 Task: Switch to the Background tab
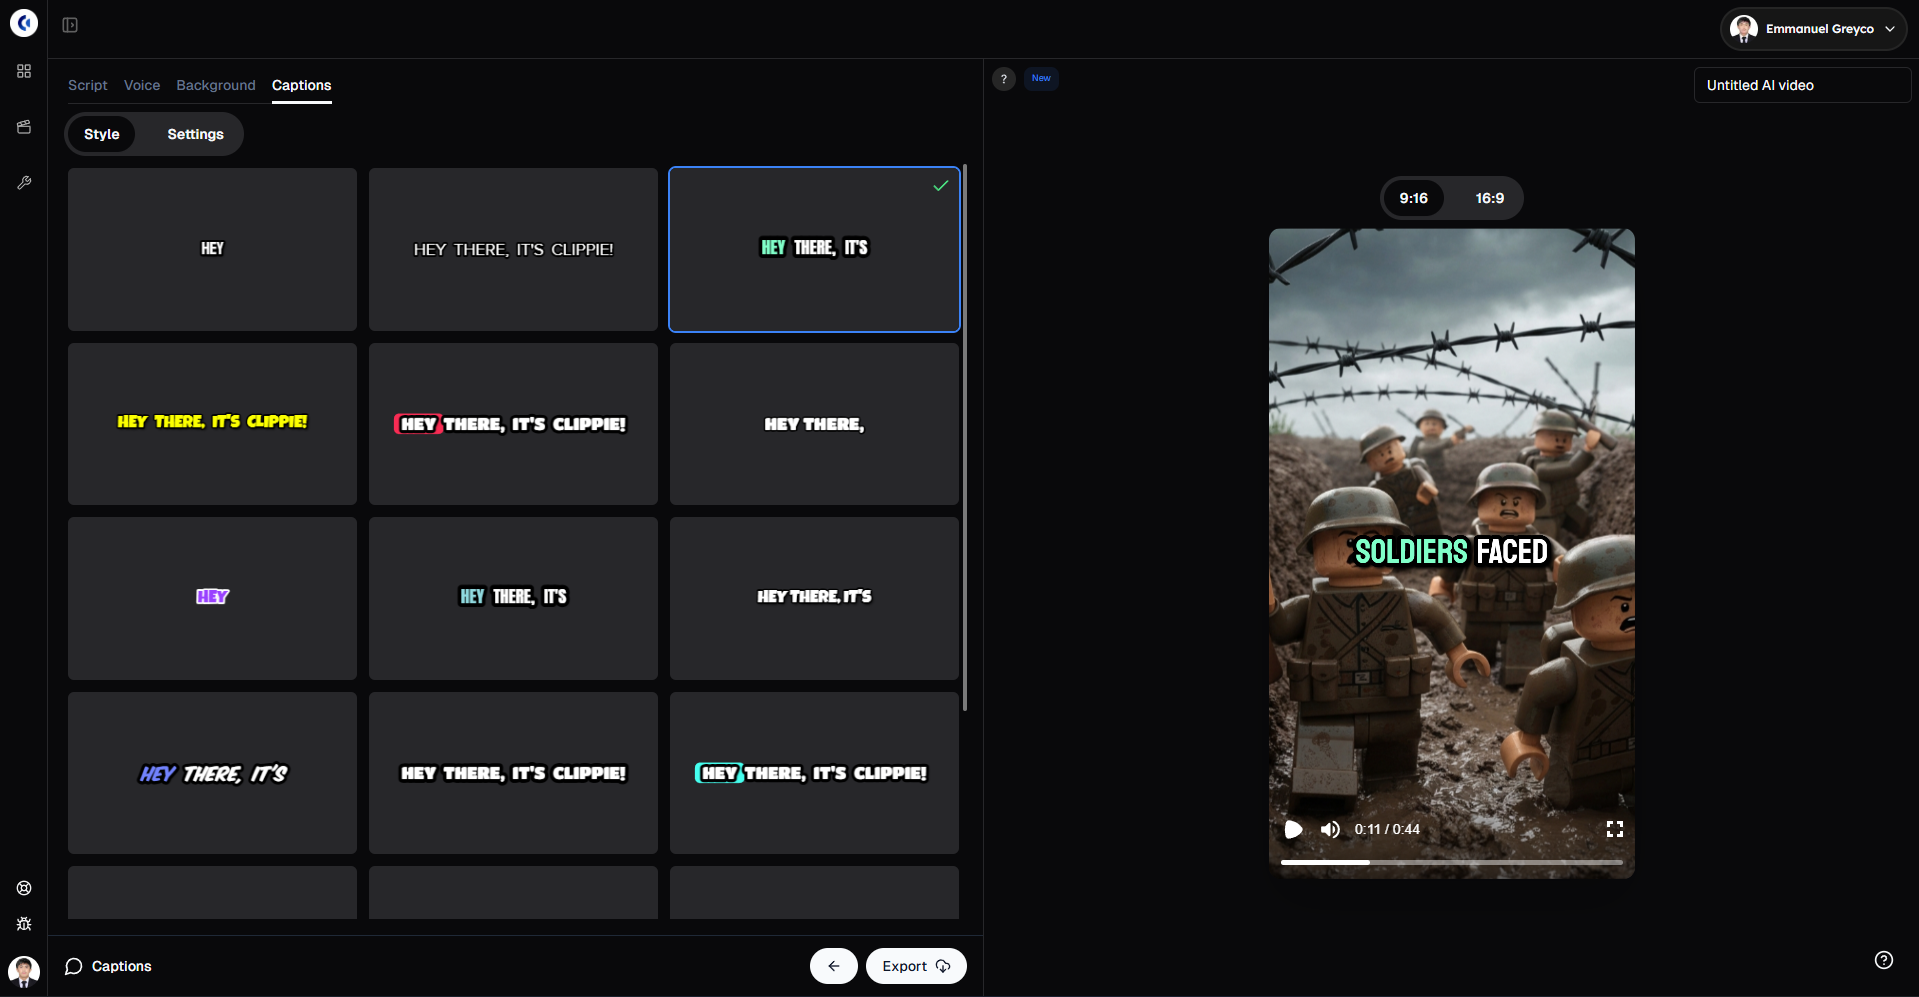coord(216,85)
